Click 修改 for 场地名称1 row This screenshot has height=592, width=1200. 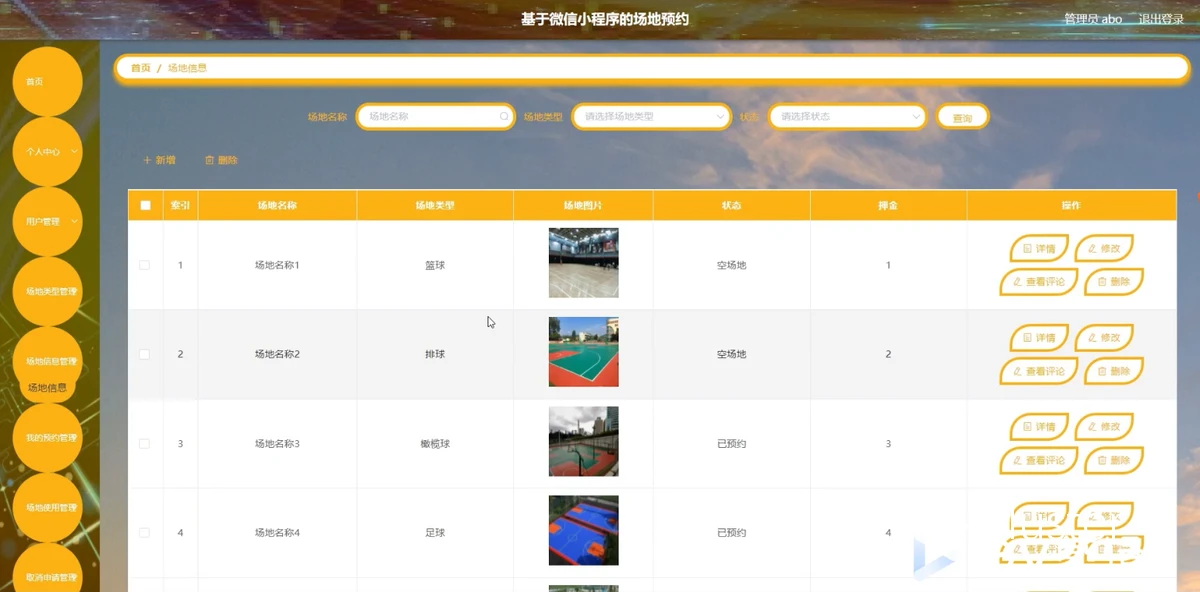[x=1104, y=248]
